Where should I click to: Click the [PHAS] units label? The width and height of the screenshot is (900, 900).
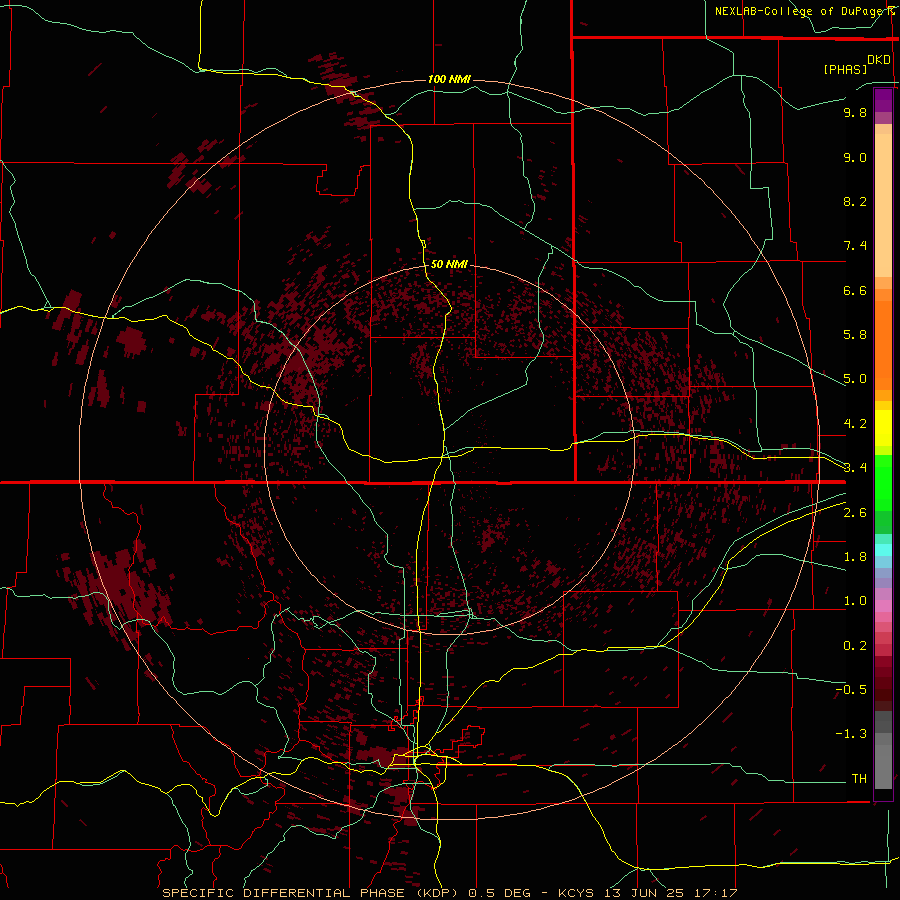[845, 69]
